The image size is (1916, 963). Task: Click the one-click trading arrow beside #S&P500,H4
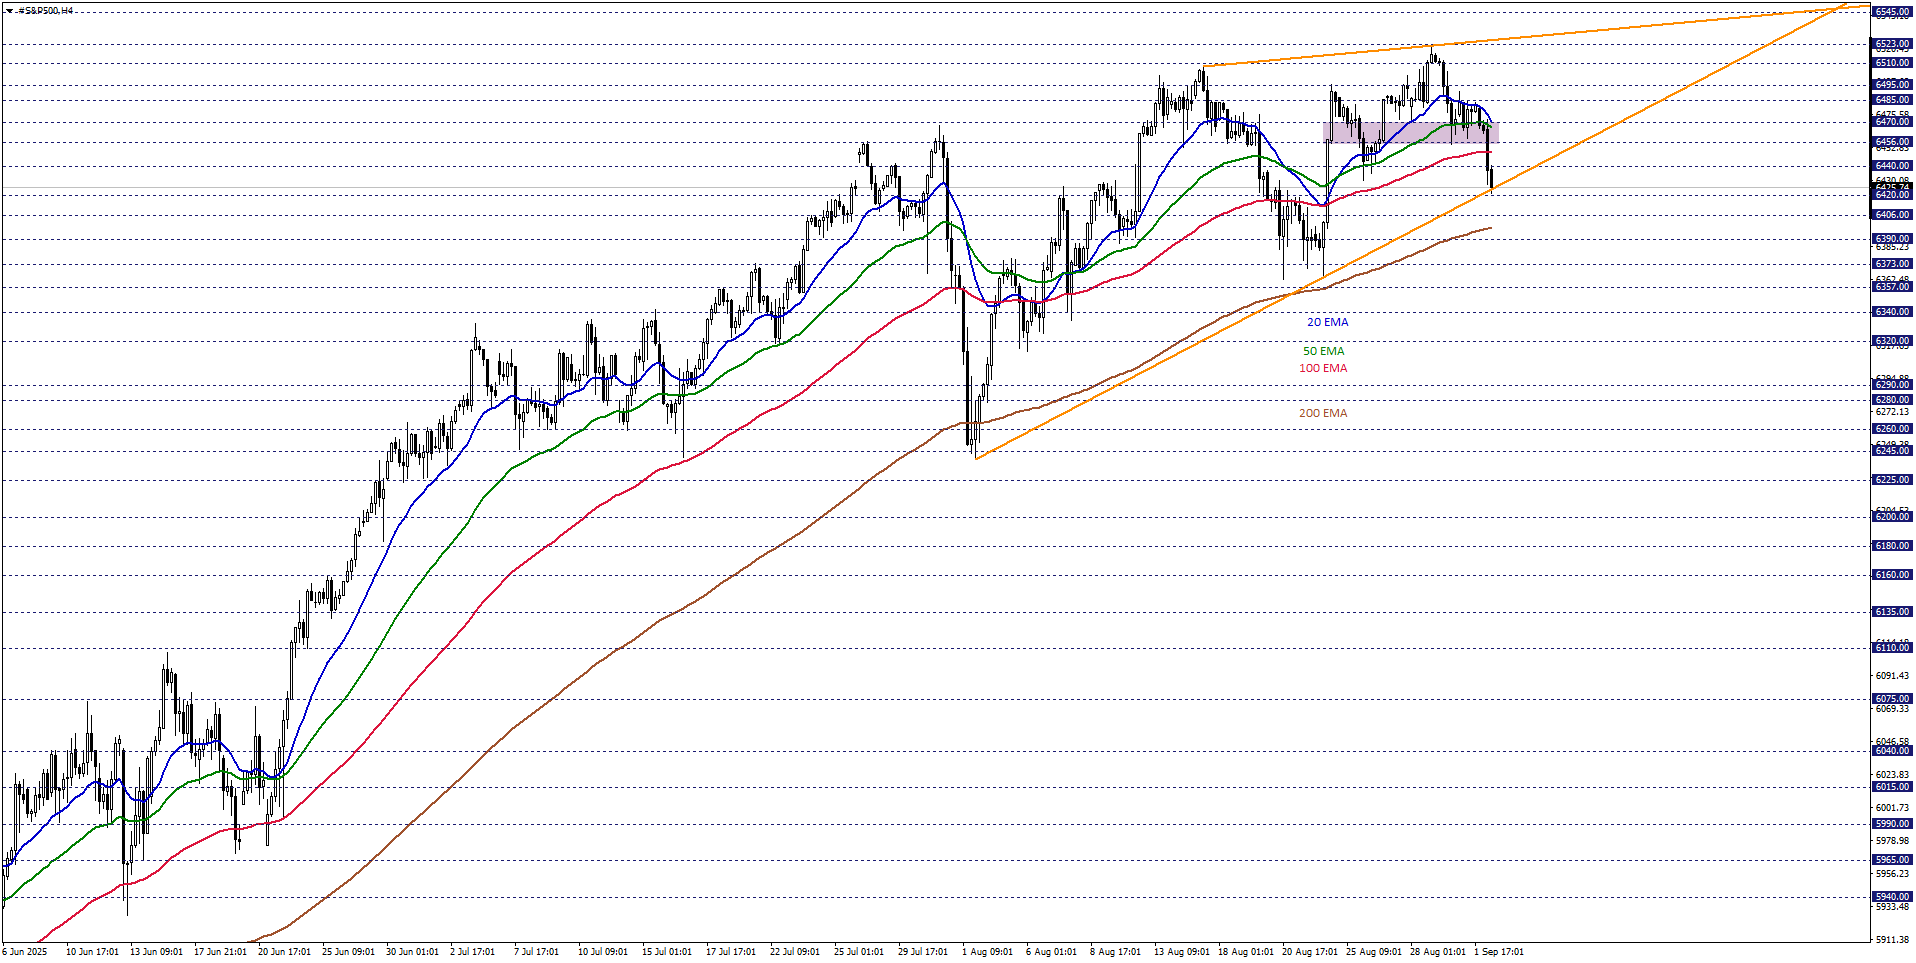(9, 11)
